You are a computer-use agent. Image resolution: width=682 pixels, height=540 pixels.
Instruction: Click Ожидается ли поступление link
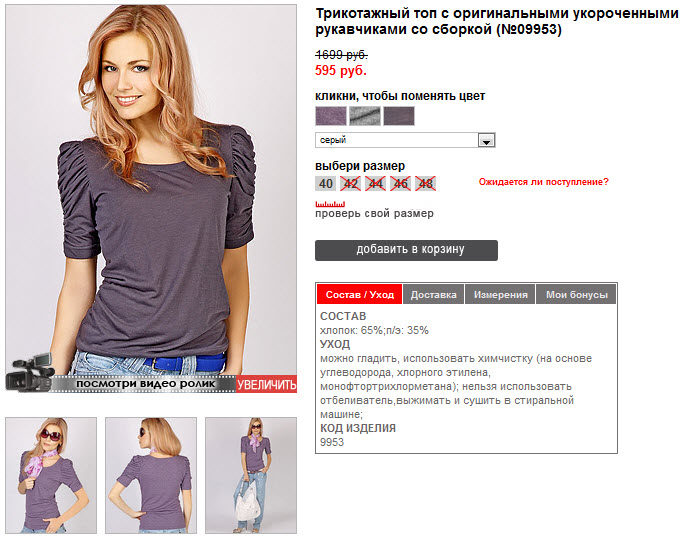(x=543, y=182)
